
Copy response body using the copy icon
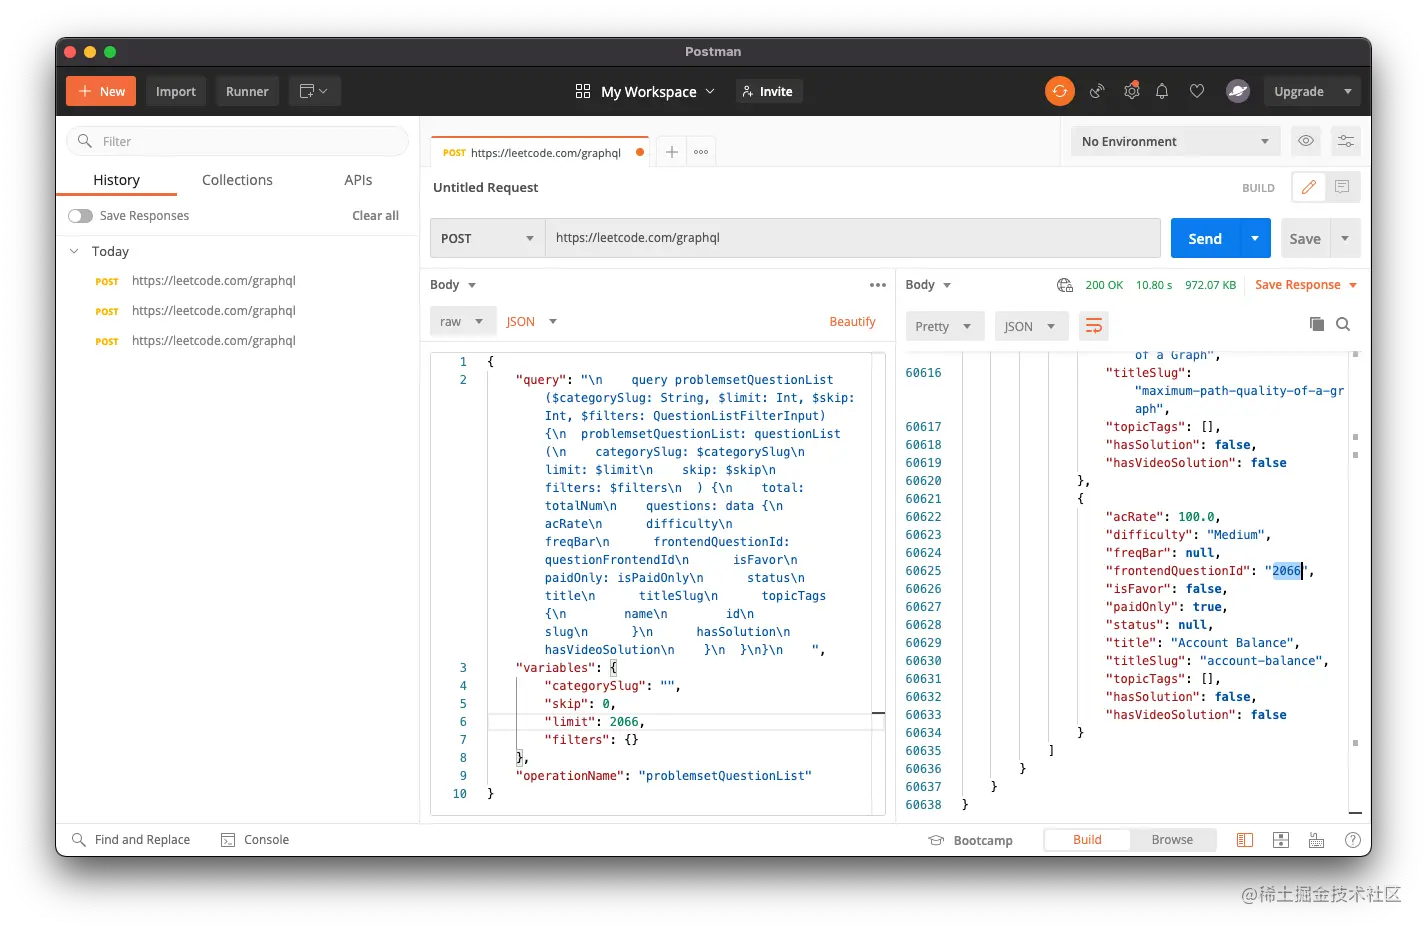click(1317, 324)
